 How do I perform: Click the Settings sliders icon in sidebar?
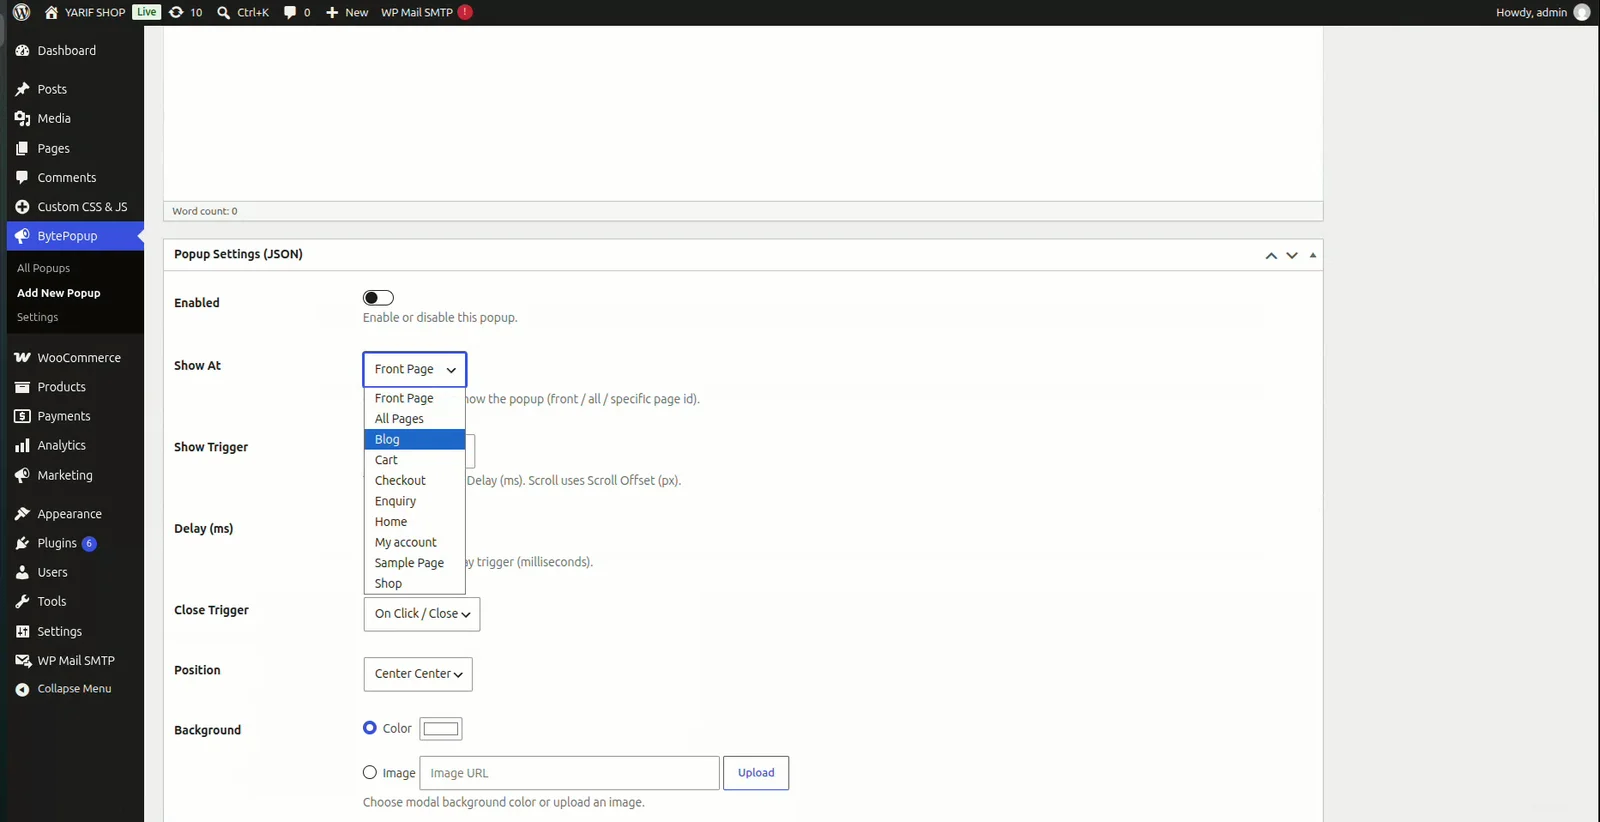(x=22, y=631)
